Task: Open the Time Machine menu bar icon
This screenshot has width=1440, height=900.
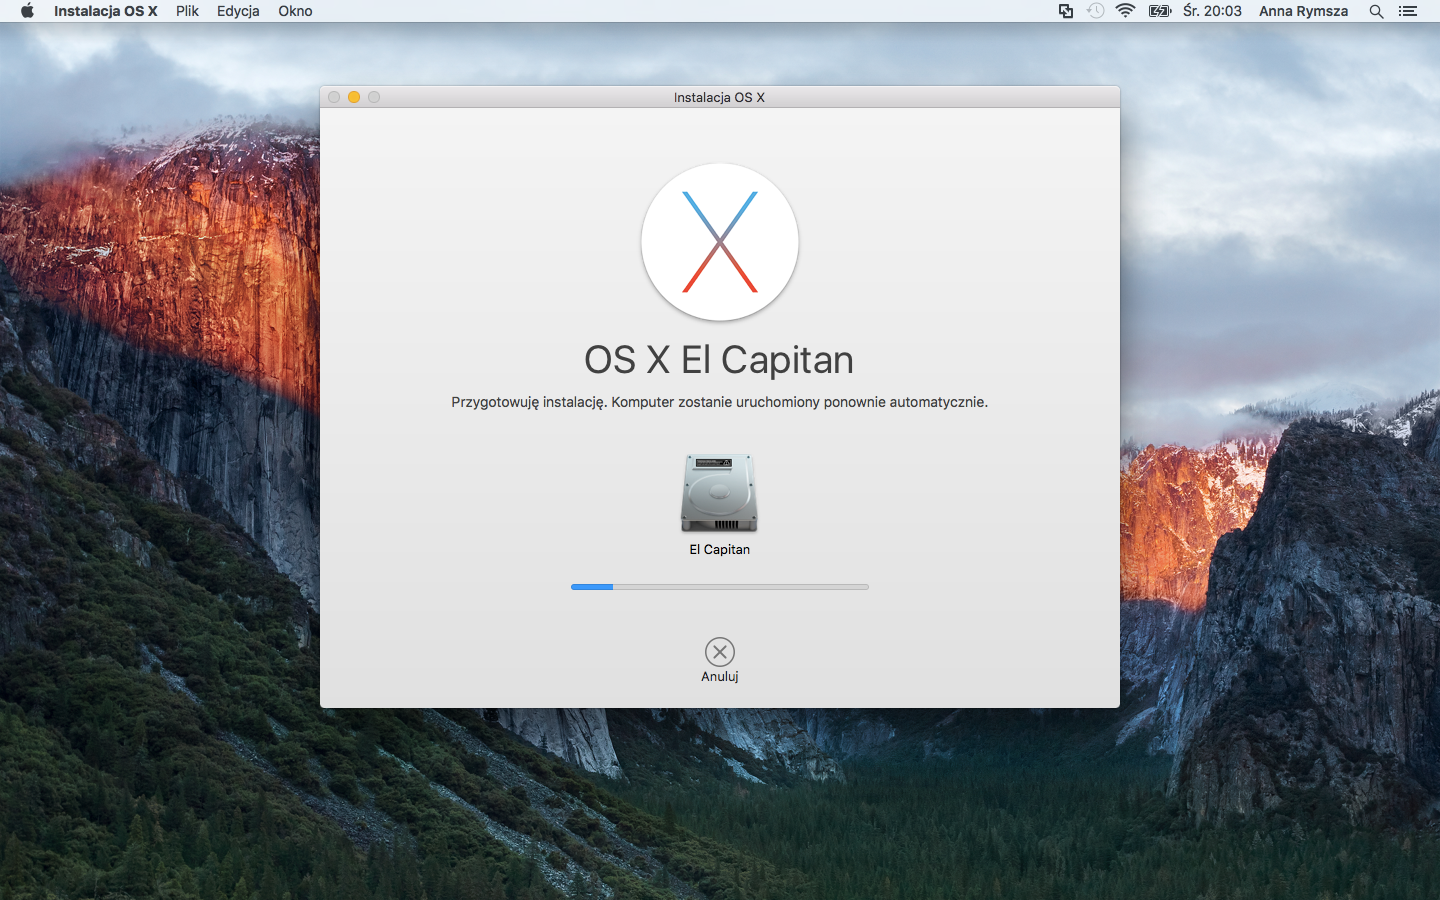Action: click(1096, 11)
